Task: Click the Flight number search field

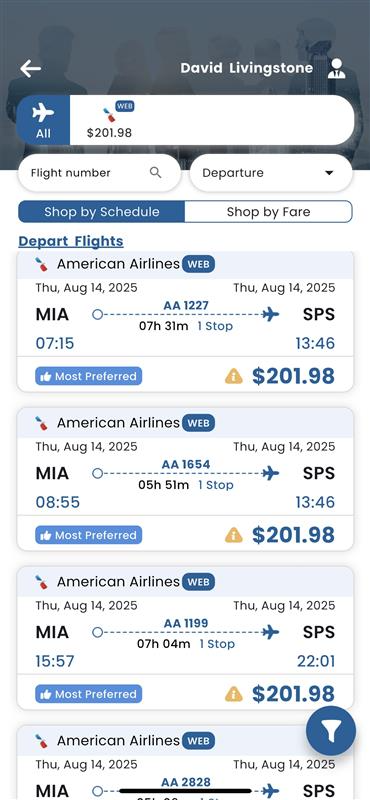Action: [99, 172]
